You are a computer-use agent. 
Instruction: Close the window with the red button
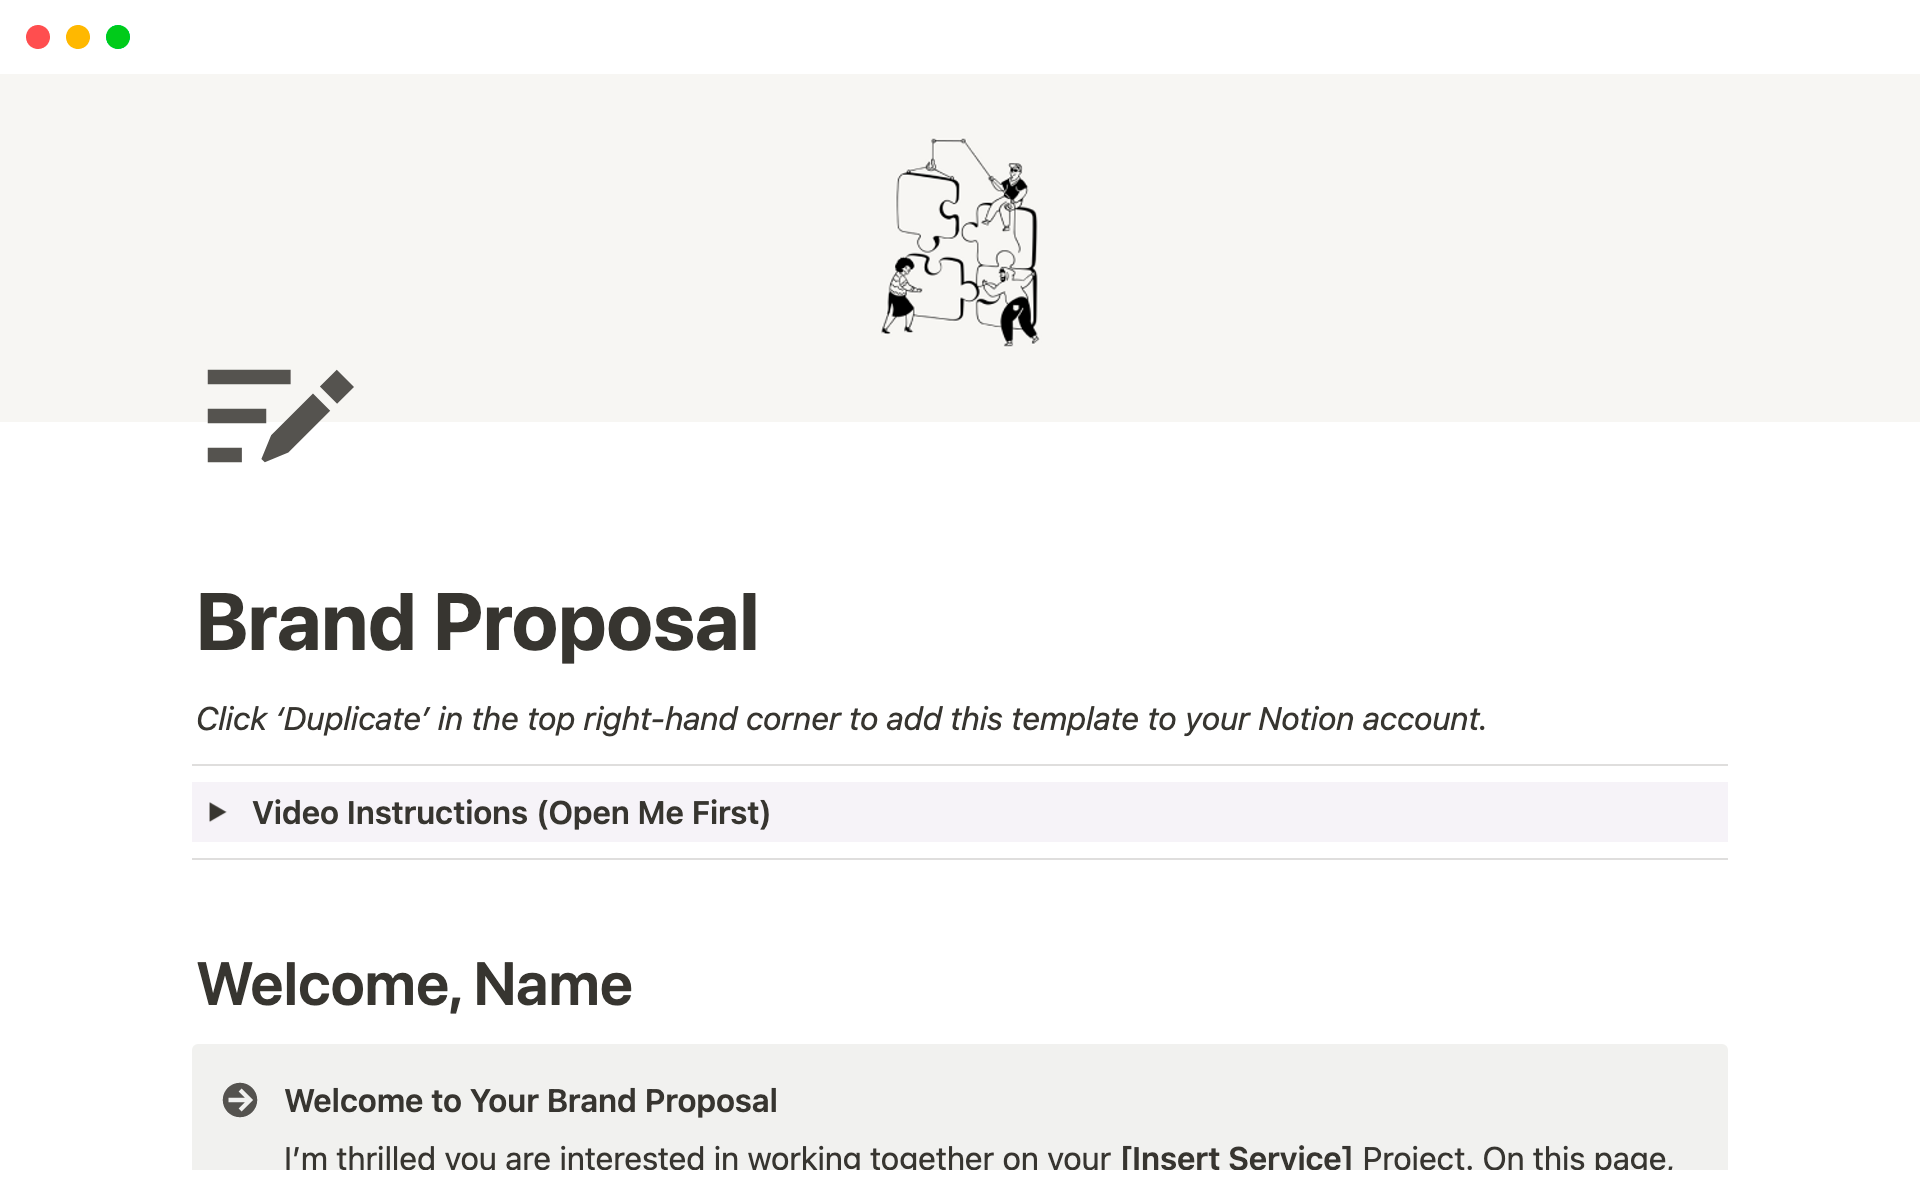coord(38,37)
